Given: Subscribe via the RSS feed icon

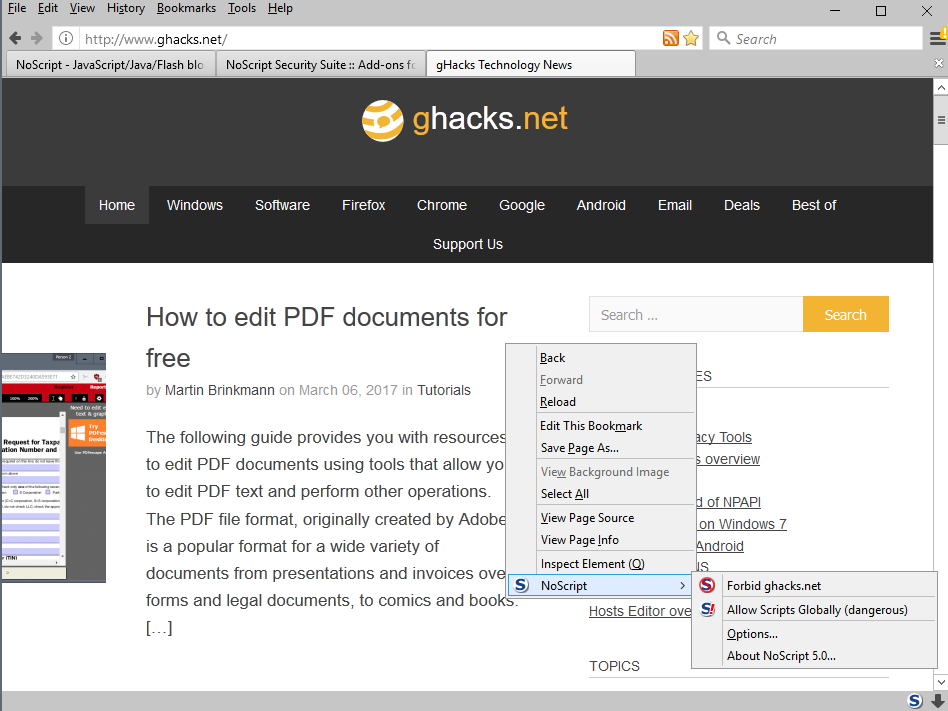Looking at the screenshot, I should point(670,39).
